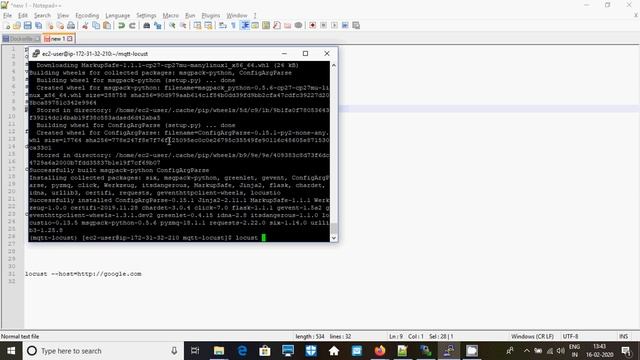
Task: Open the File menu
Action: 7,16
